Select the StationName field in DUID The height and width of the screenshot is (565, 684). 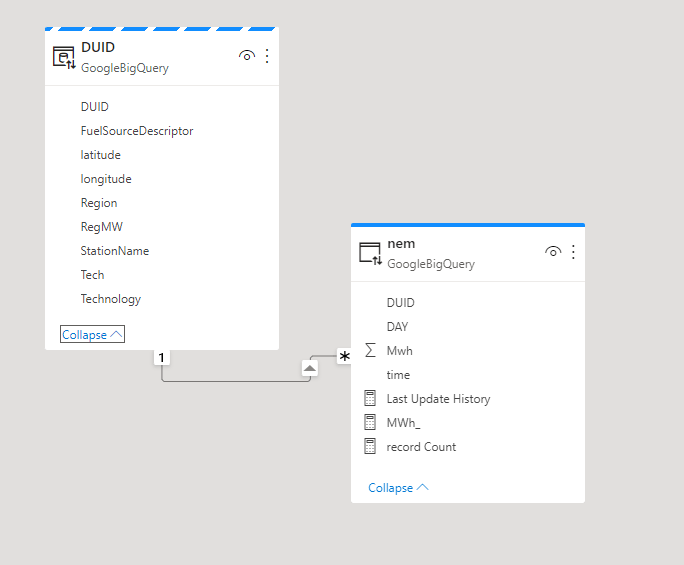click(115, 251)
